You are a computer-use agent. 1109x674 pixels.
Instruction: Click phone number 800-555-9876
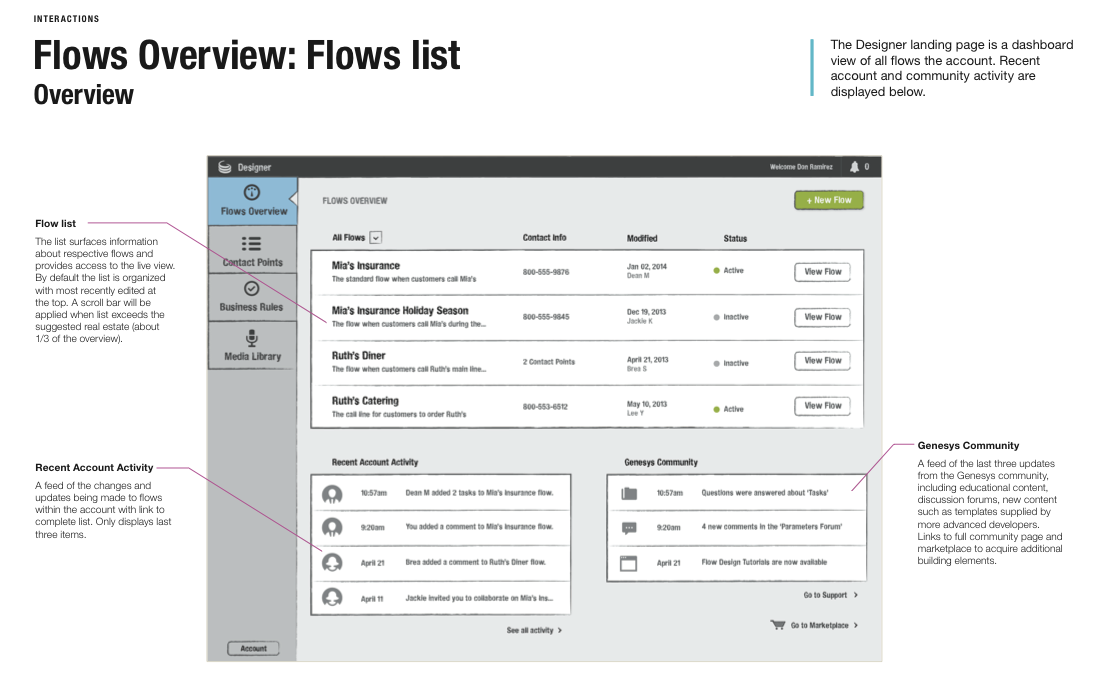546,272
